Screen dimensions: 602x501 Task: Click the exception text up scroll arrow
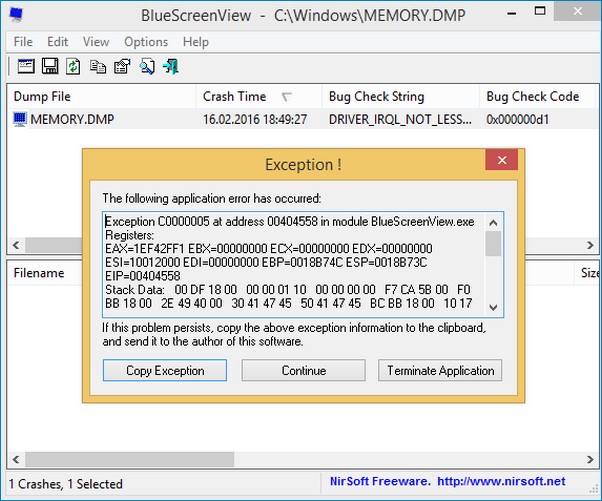(493, 222)
